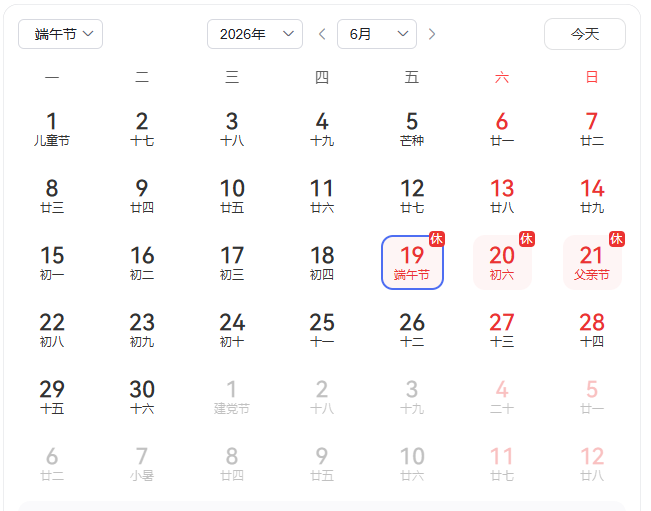
Task: Choose June 15 初一 date
Action: pyautogui.click(x=52, y=262)
